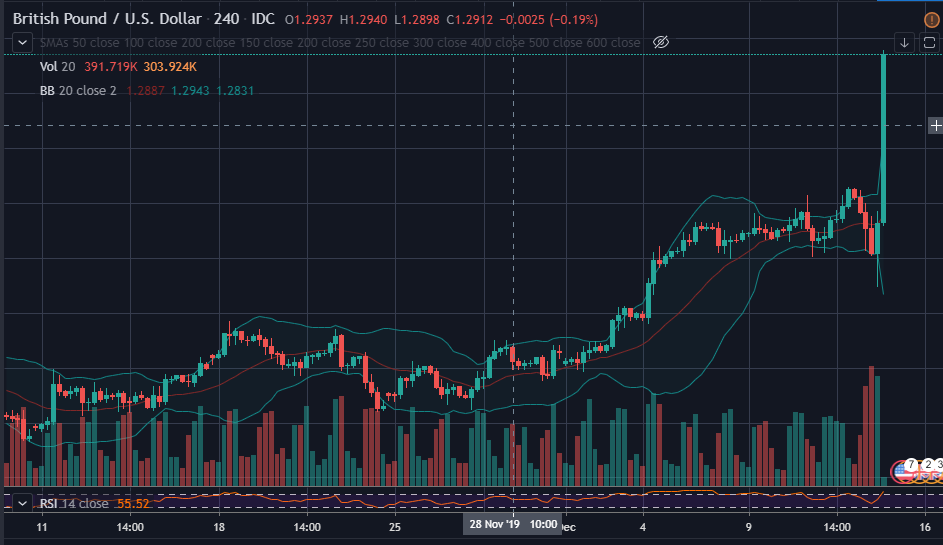This screenshot has width=943, height=545.
Task: Click IDC data source label
Action: (263, 19)
